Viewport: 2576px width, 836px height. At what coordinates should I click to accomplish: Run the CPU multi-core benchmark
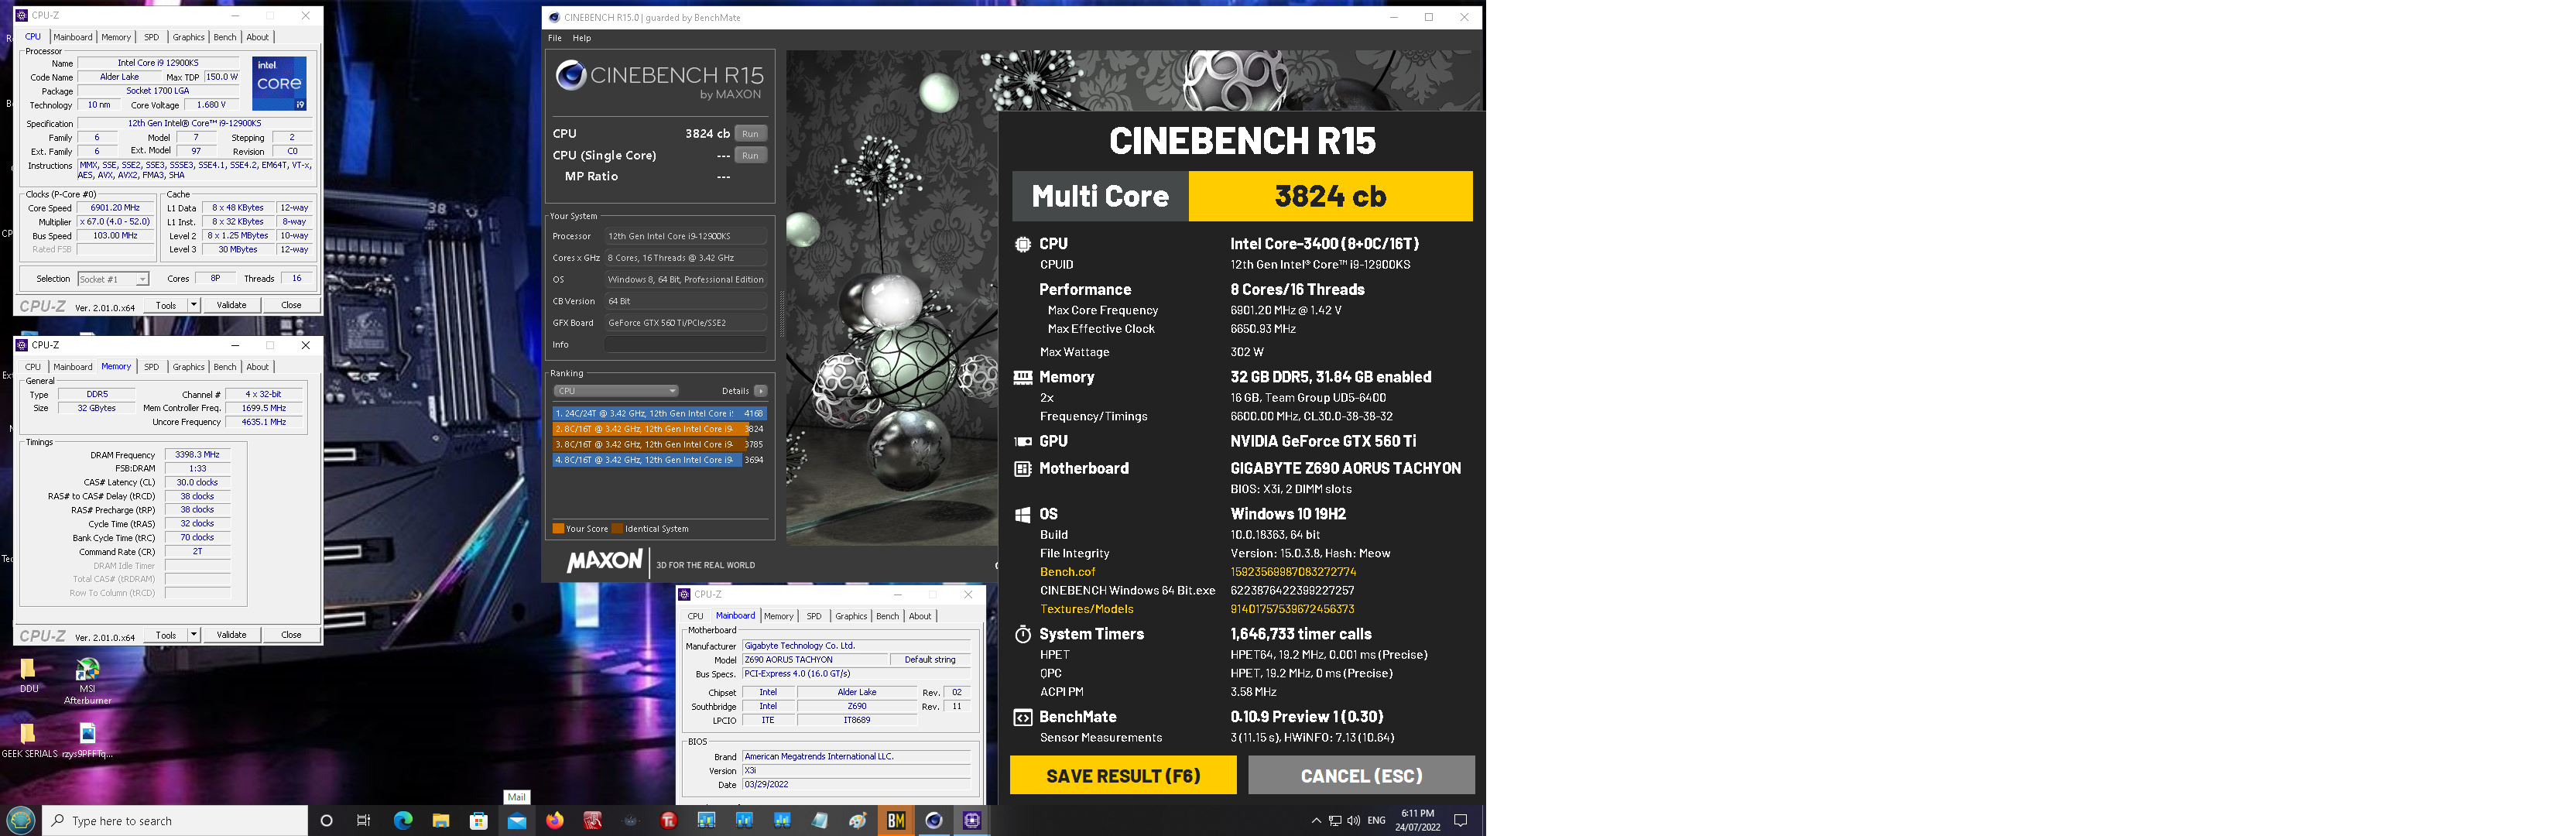[750, 133]
